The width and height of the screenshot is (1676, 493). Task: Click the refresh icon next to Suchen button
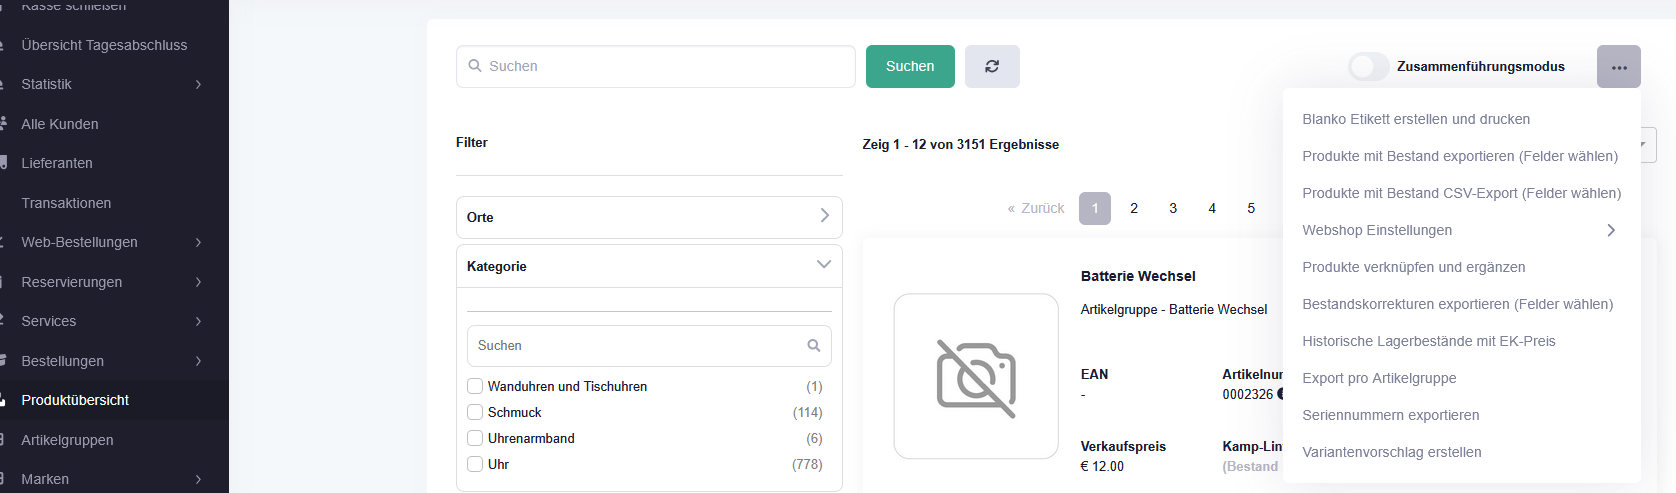pos(991,66)
